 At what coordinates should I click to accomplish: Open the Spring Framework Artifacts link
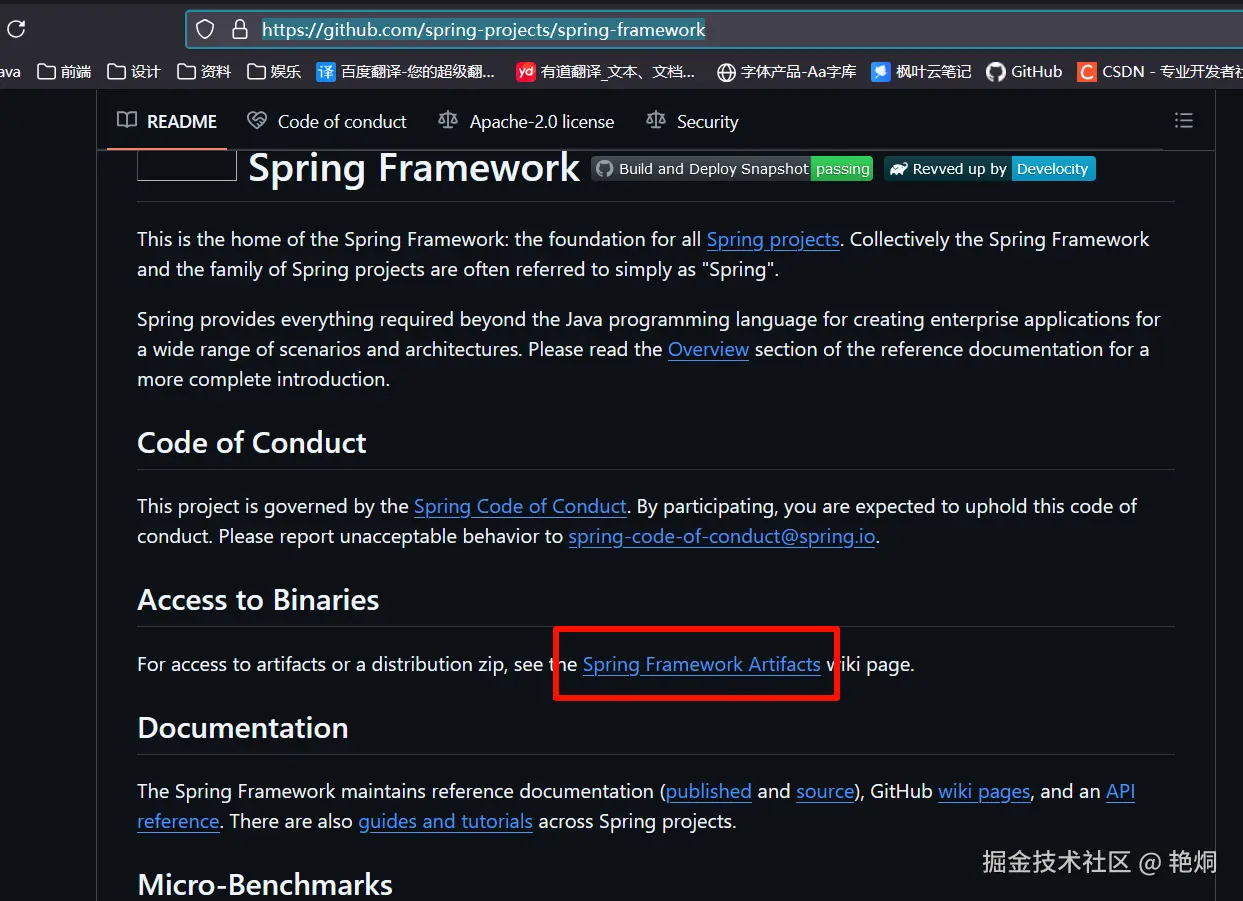(x=702, y=665)
